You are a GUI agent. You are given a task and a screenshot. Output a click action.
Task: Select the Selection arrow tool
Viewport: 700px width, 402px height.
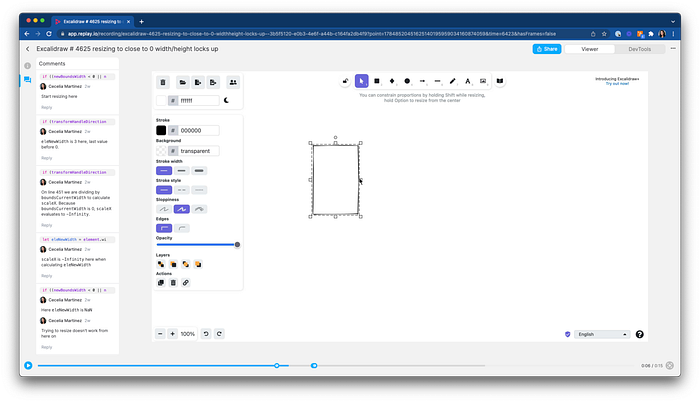click(362, 81)
